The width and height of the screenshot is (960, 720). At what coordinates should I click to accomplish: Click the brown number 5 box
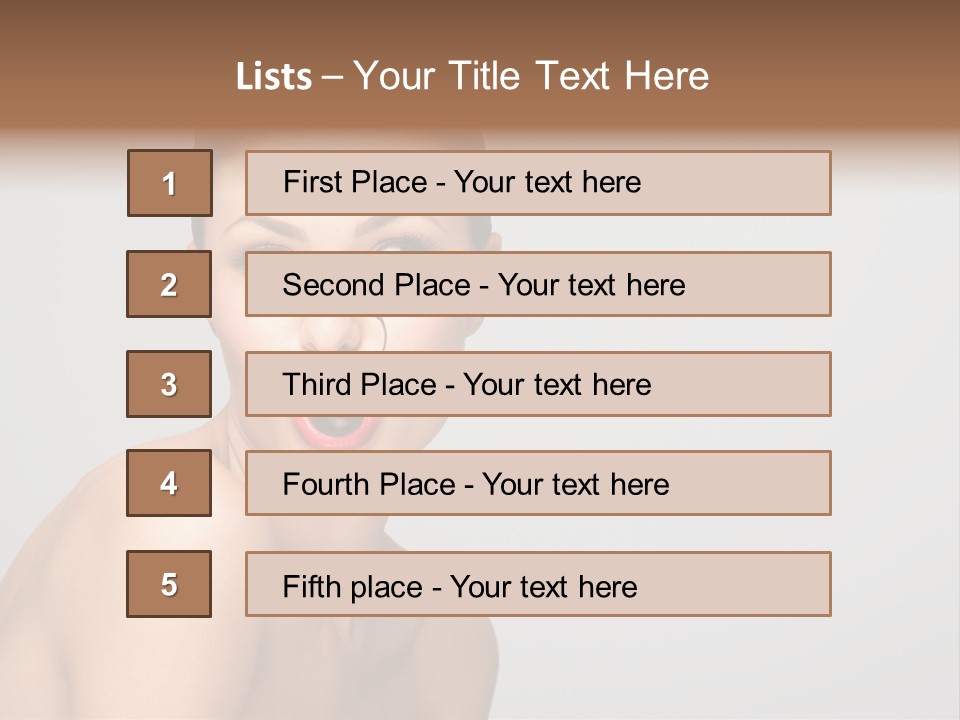pos(169,584)
